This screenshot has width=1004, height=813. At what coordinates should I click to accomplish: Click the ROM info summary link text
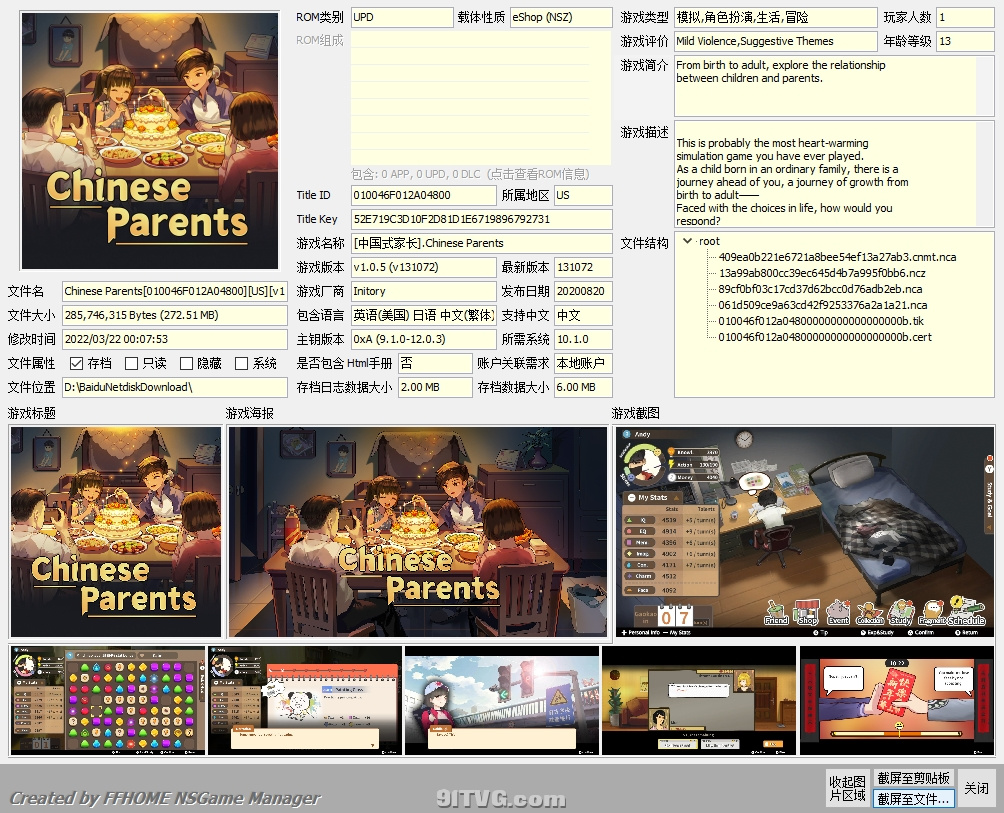pos(470,174)
